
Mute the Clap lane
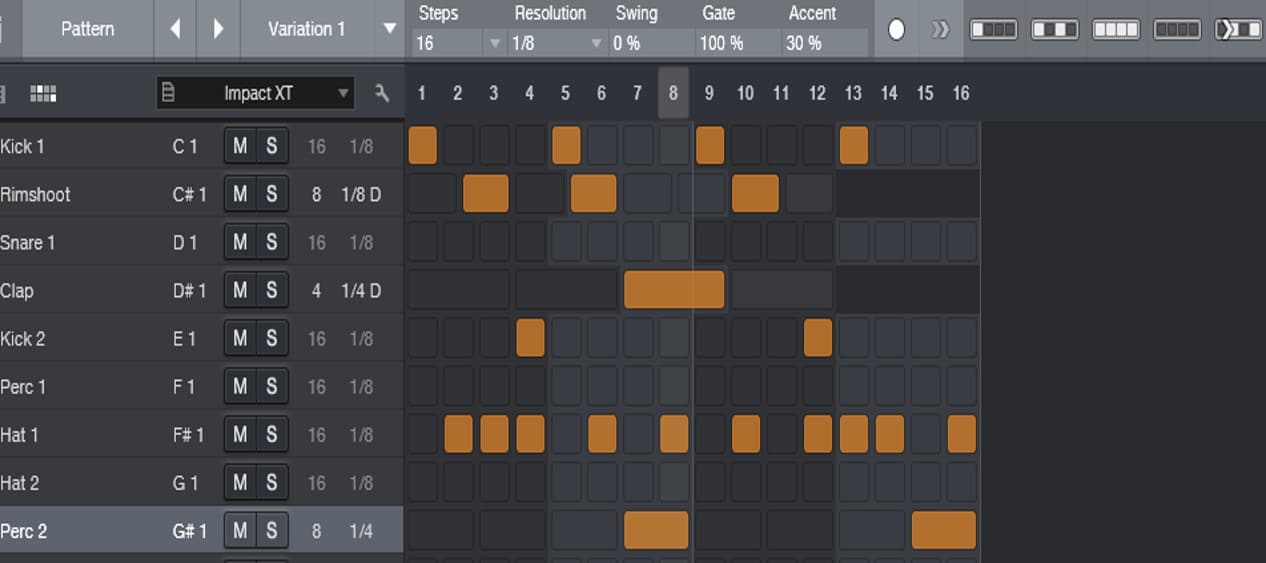(x=240, y=290)
